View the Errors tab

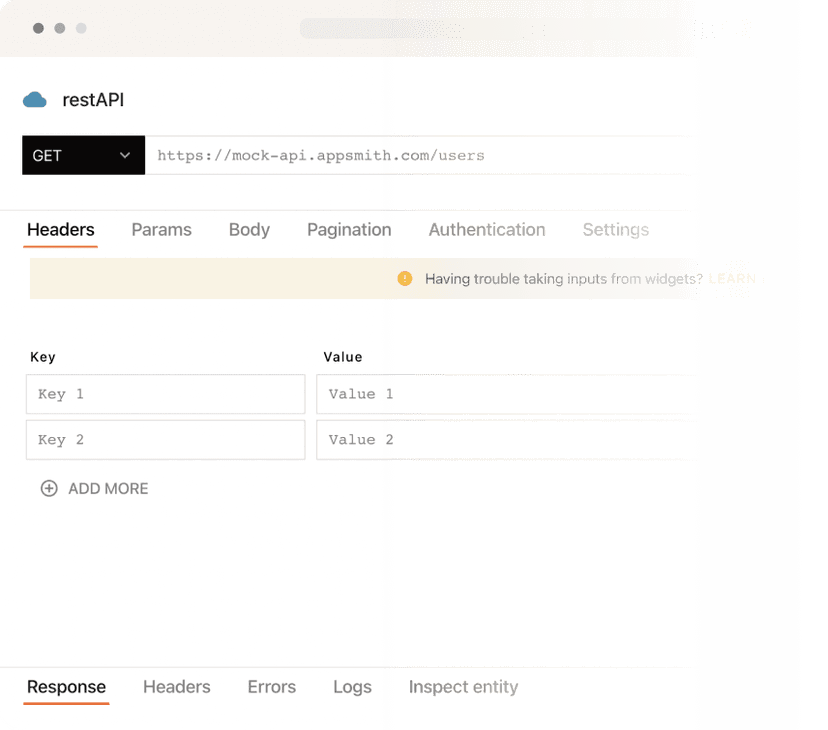[271, 687]
